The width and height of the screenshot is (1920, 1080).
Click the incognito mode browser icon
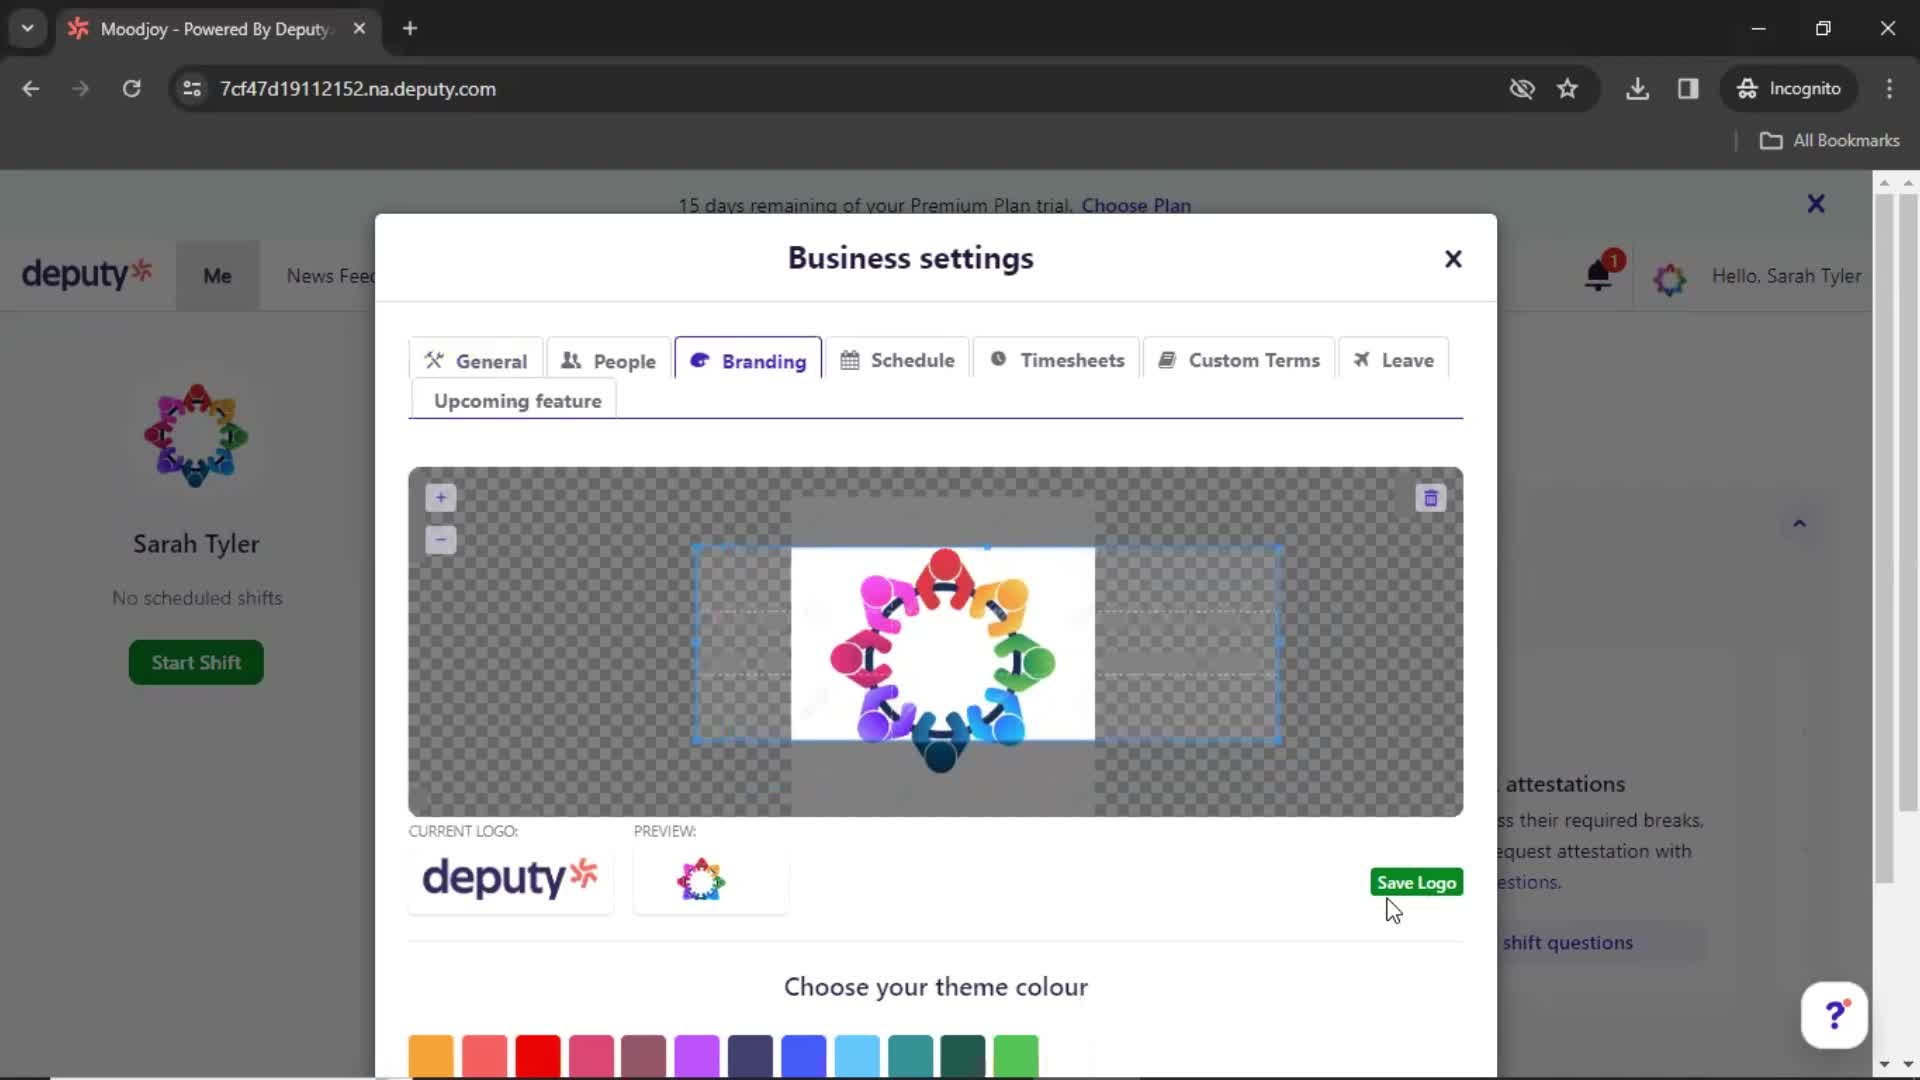(1746, 88)
